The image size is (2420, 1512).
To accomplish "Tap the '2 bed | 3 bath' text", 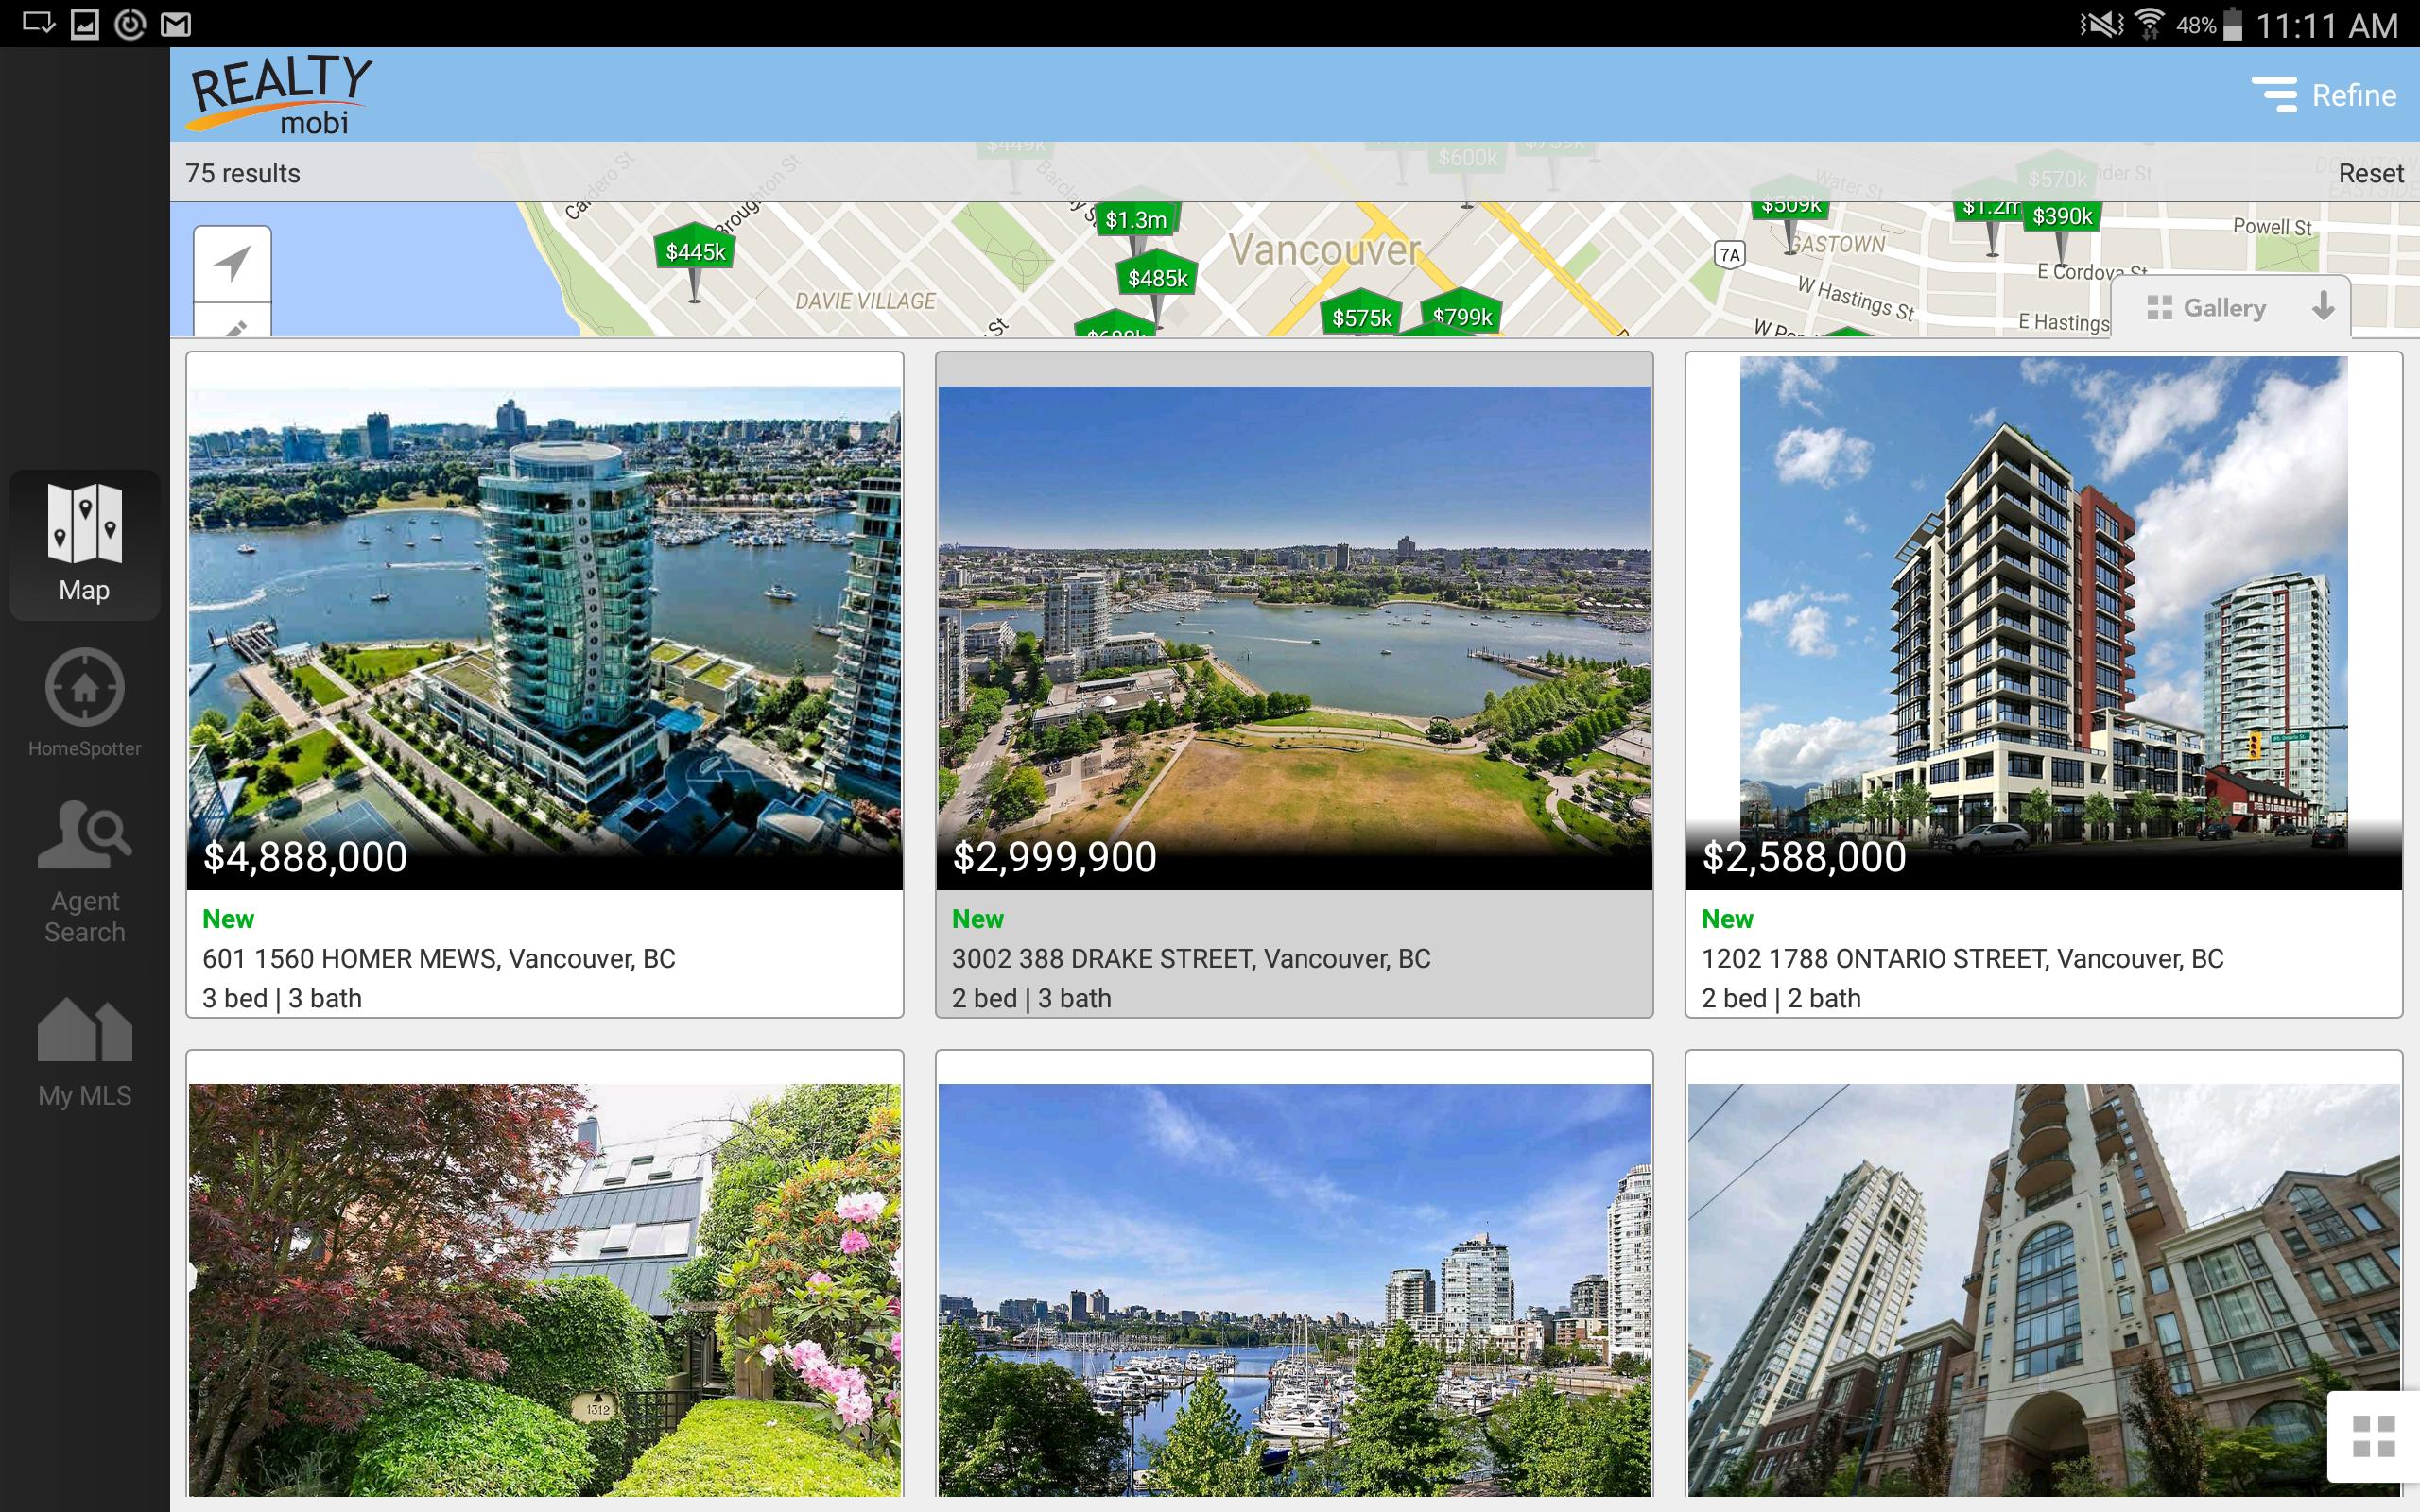I will click(x=1031, y=998).
